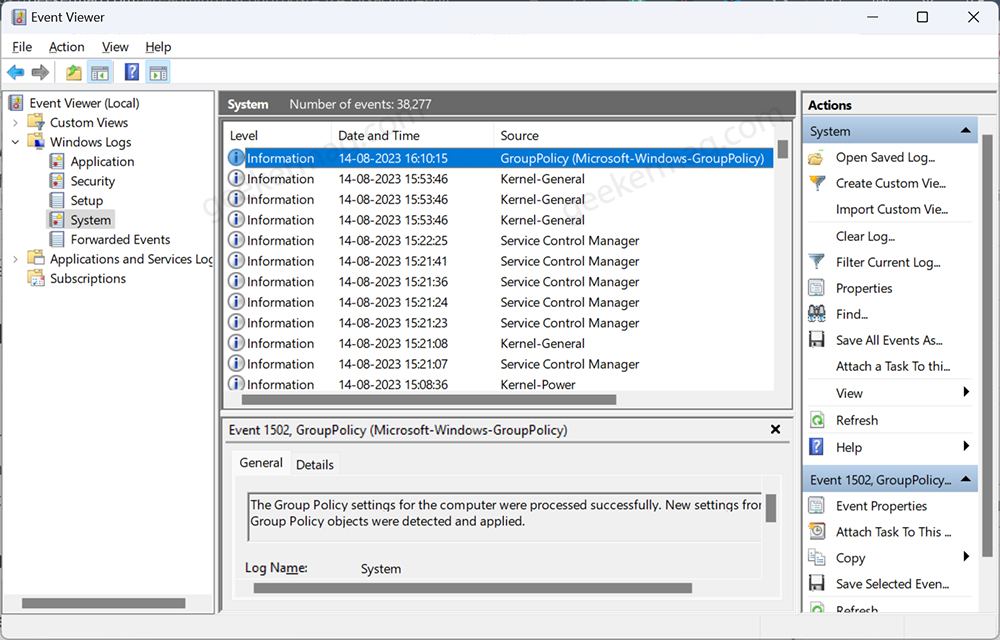Viewport: 1000px width, 640px height.
Task: Click the Find binoculars icon
Action: tap(816, 314)
